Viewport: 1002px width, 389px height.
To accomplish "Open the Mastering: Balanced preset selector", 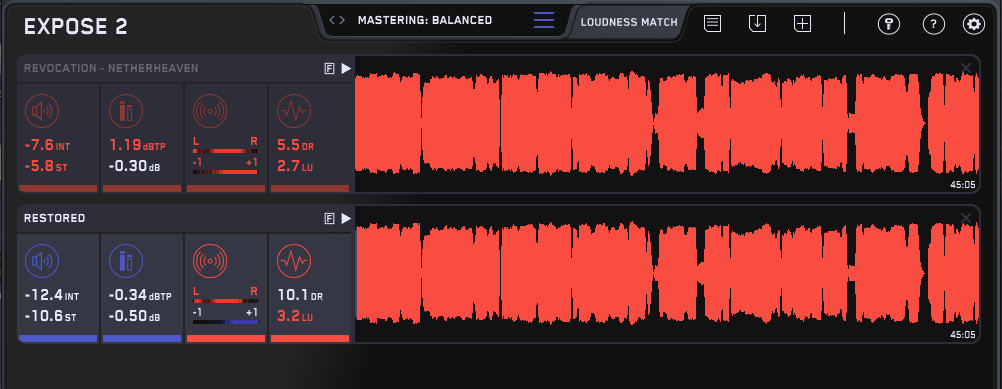I will (425, 20).
